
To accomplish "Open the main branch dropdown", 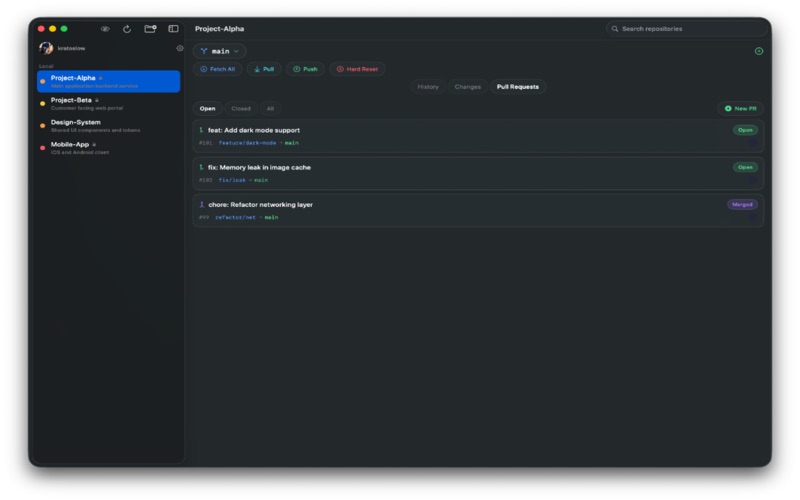I will [220, 51].
